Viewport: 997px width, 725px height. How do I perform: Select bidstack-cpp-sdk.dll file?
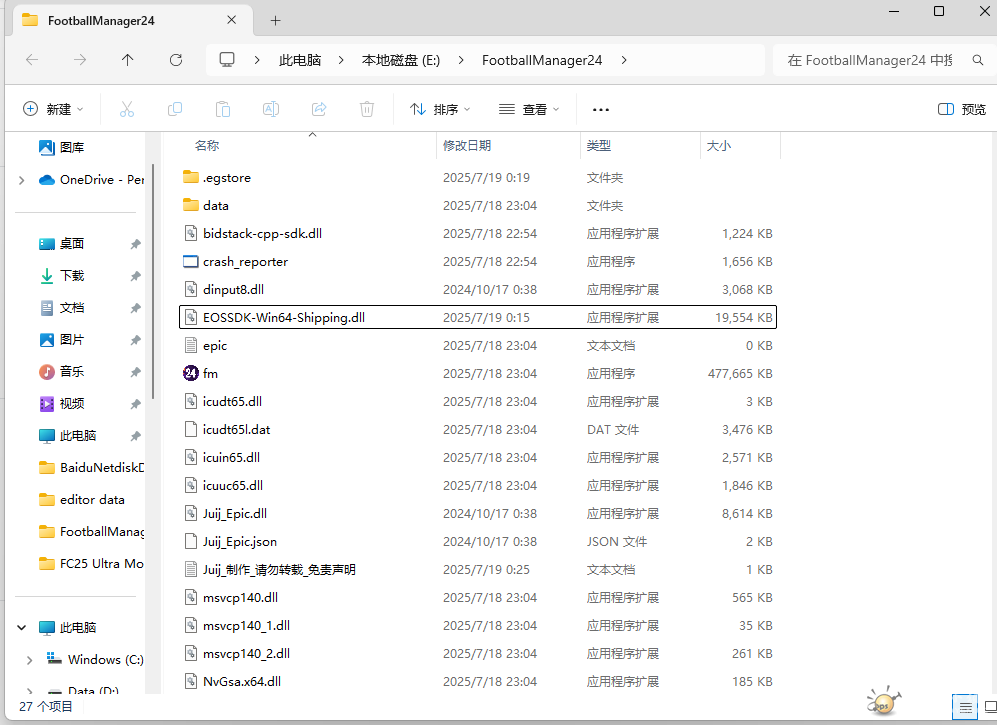pyautogui.click(x=478, y=233)
